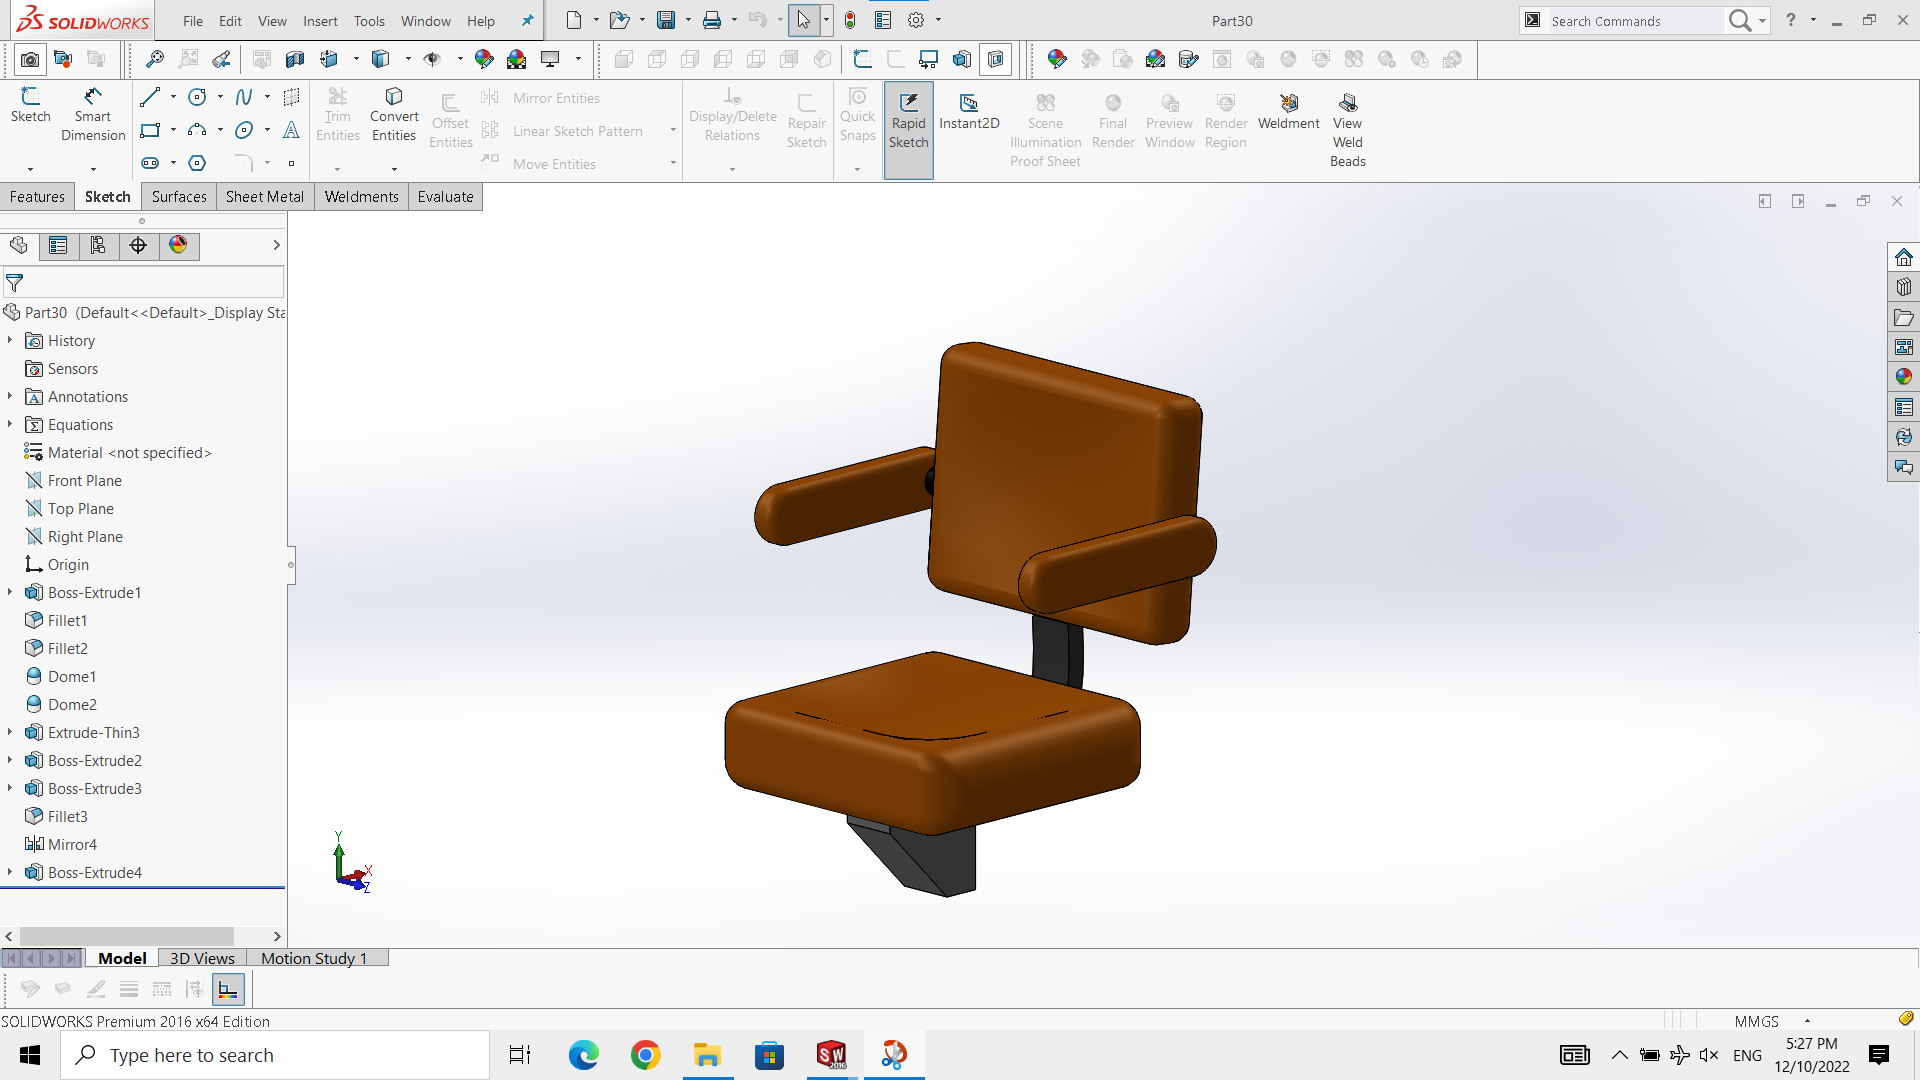Expand the History folder
The height and width of the screenshot is (1080, 1920).
click(x=10, y=341)
